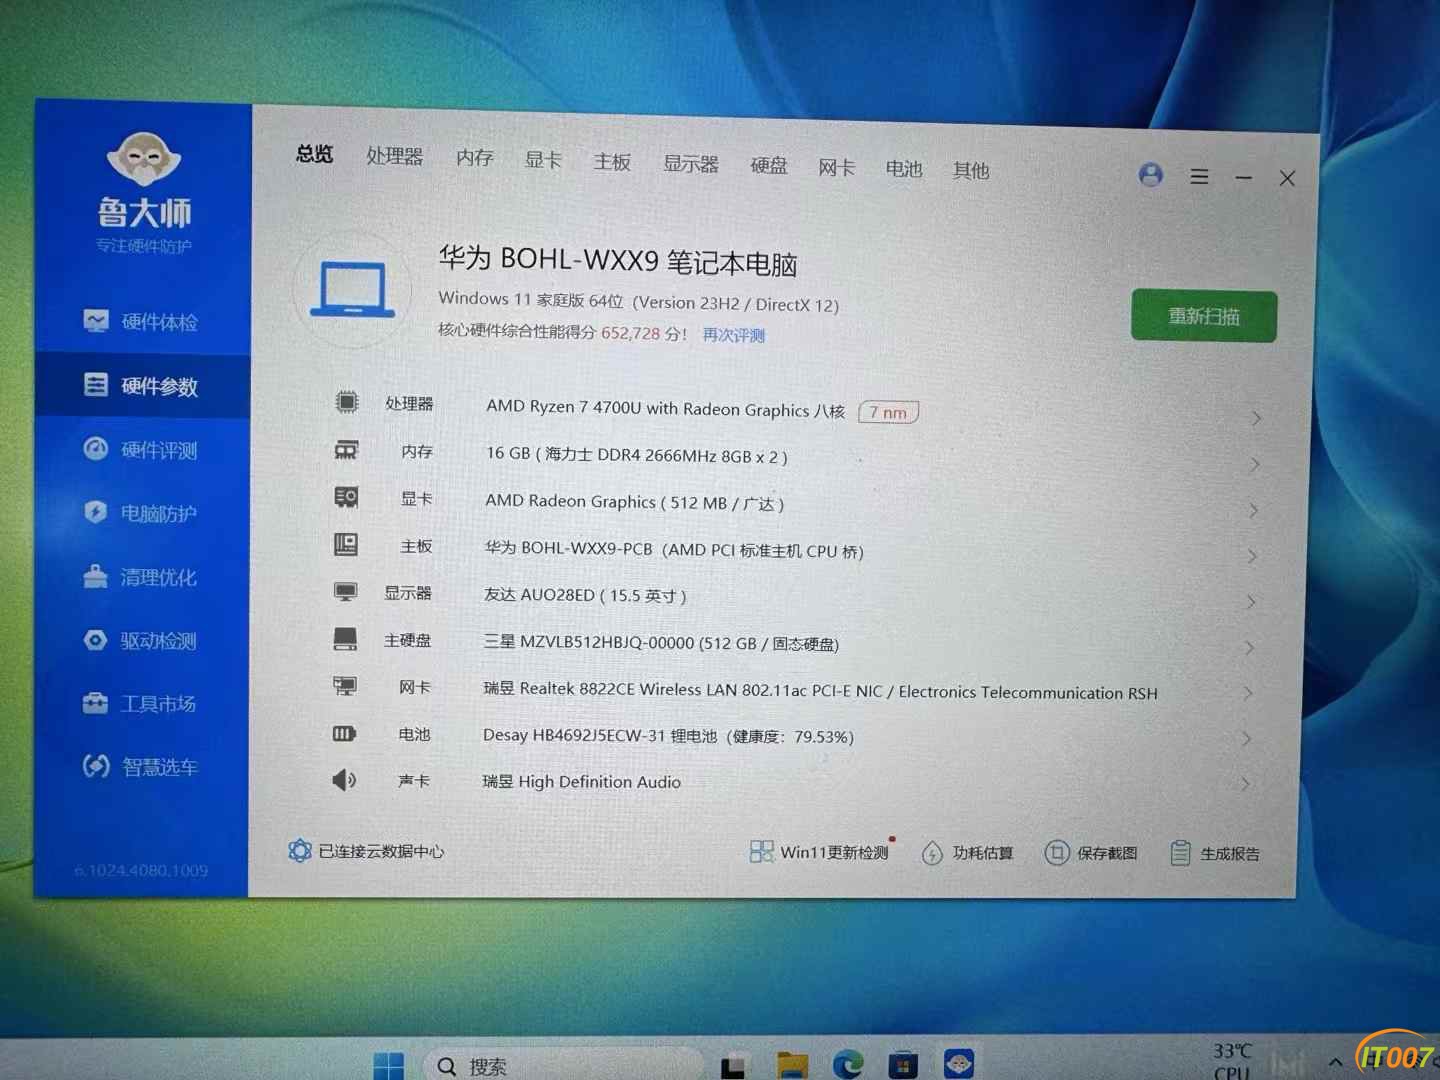Open 驱动检测 driver section
This screenshot has width=1440, height=1080.
[141, 640]
